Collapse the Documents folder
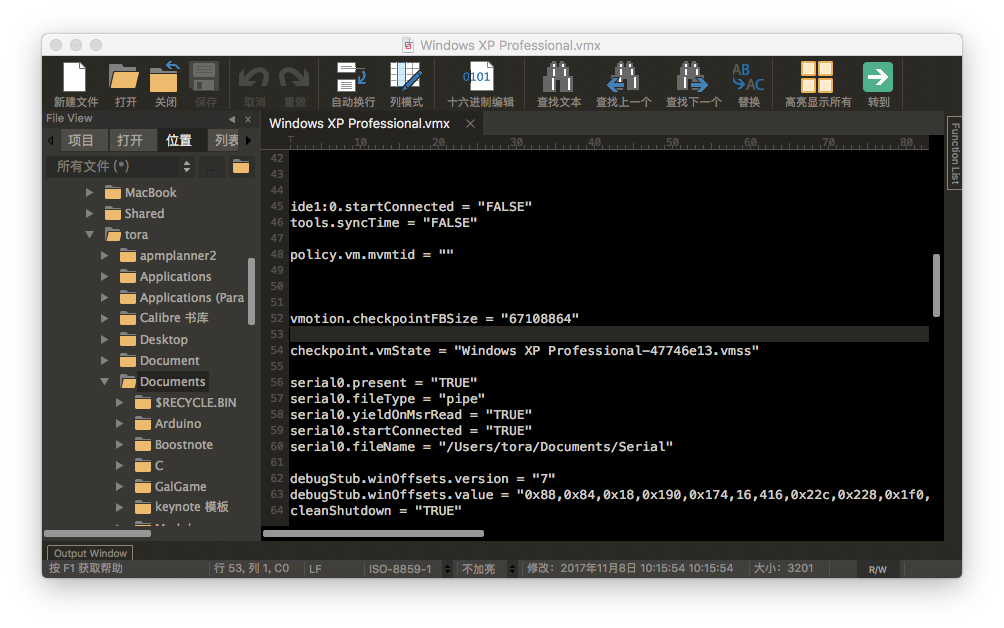The image size is (1004, 628). tap(104, 382)
